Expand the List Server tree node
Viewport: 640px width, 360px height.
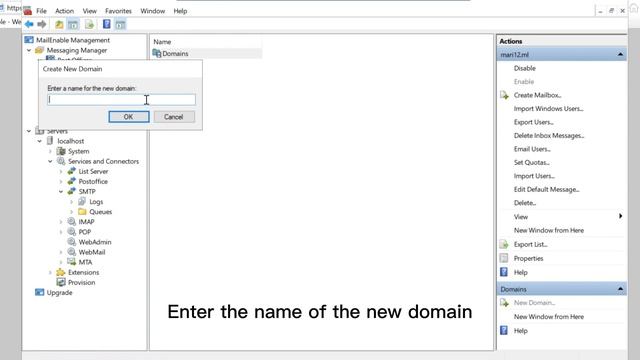click(x=61, y=171)
